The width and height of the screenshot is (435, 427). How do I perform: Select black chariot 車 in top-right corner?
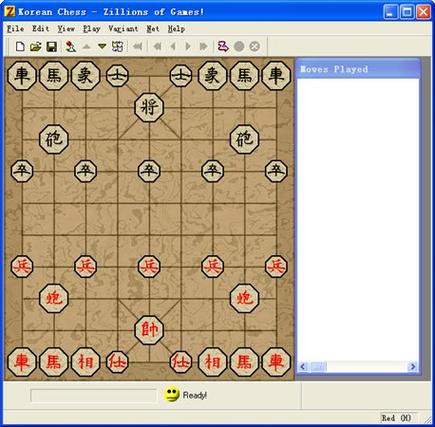pos(276,76)
